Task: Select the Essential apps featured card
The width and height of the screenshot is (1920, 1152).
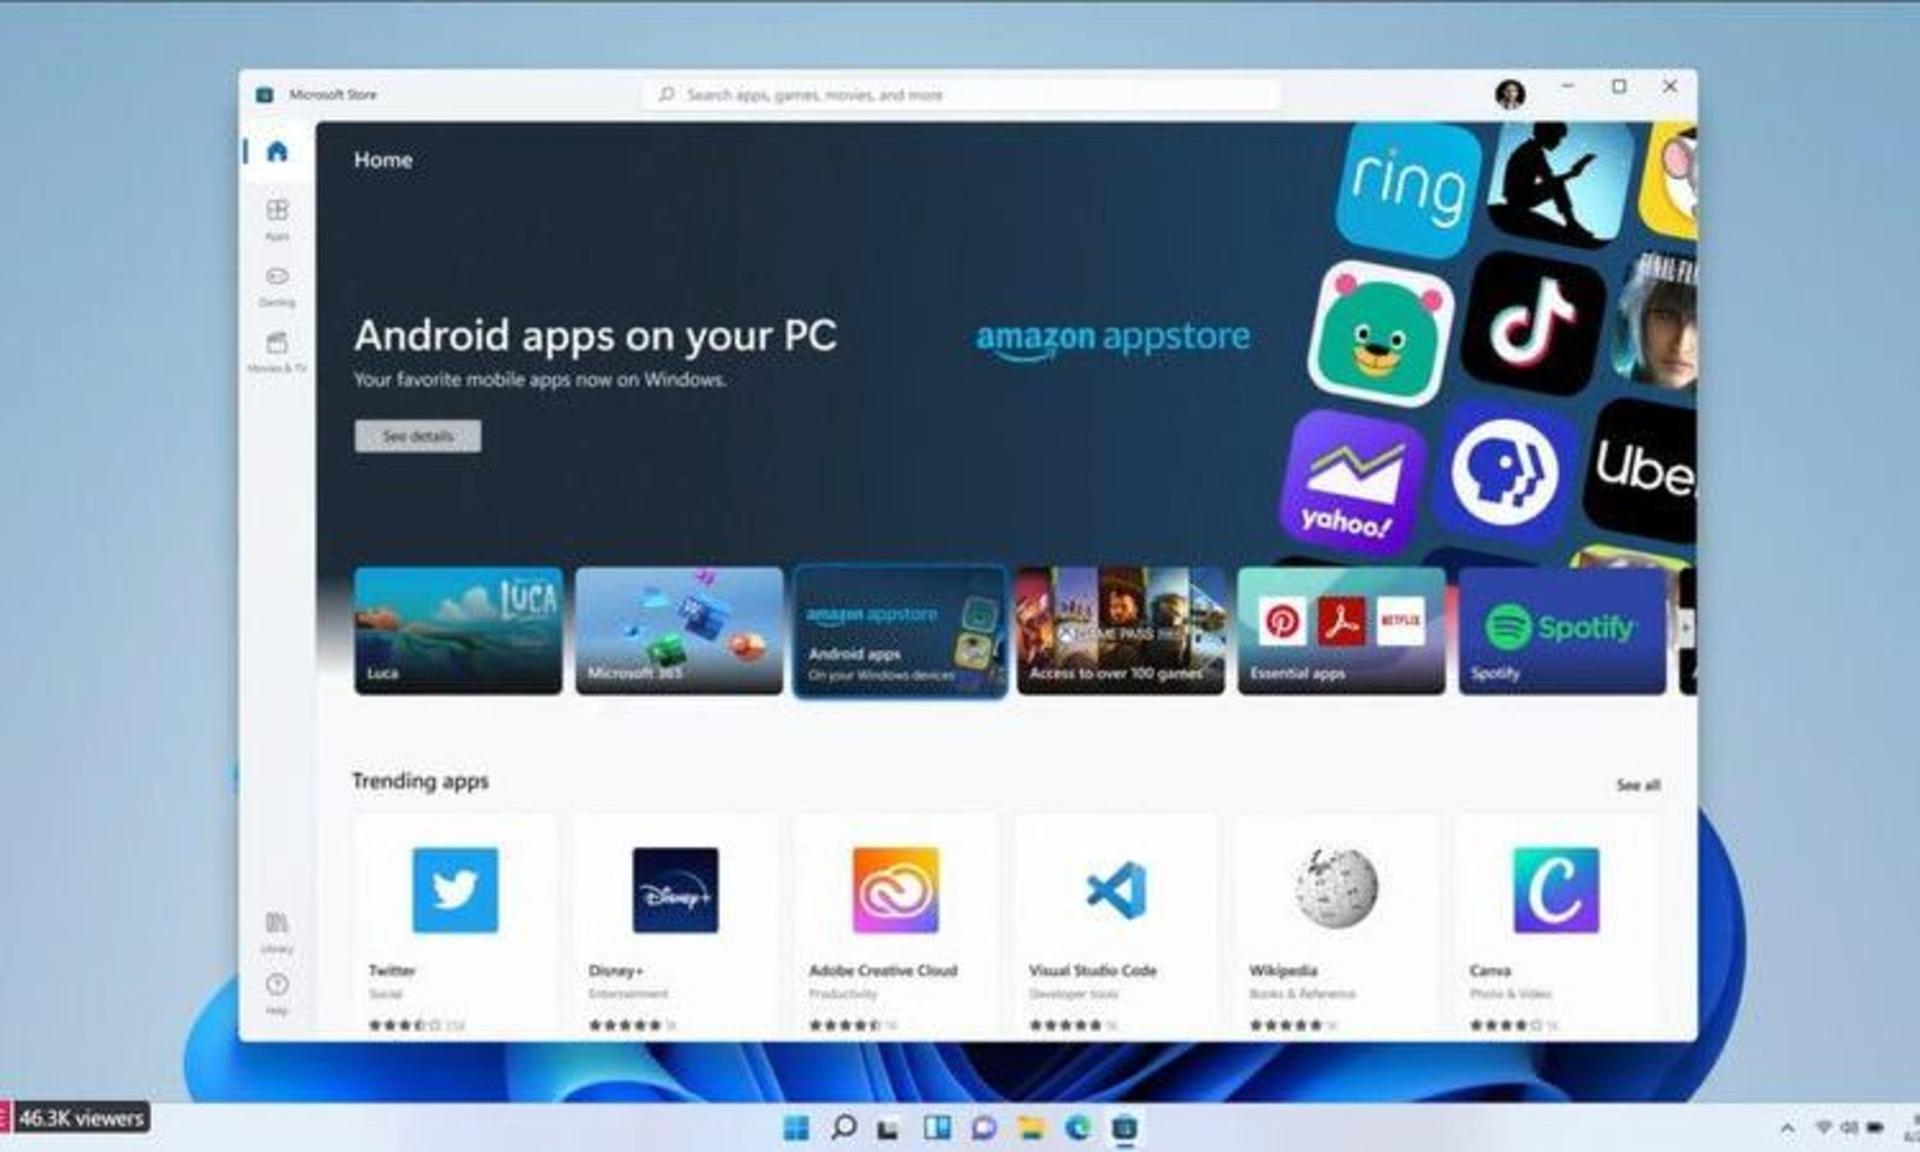Action: (x=1342, y=631)
